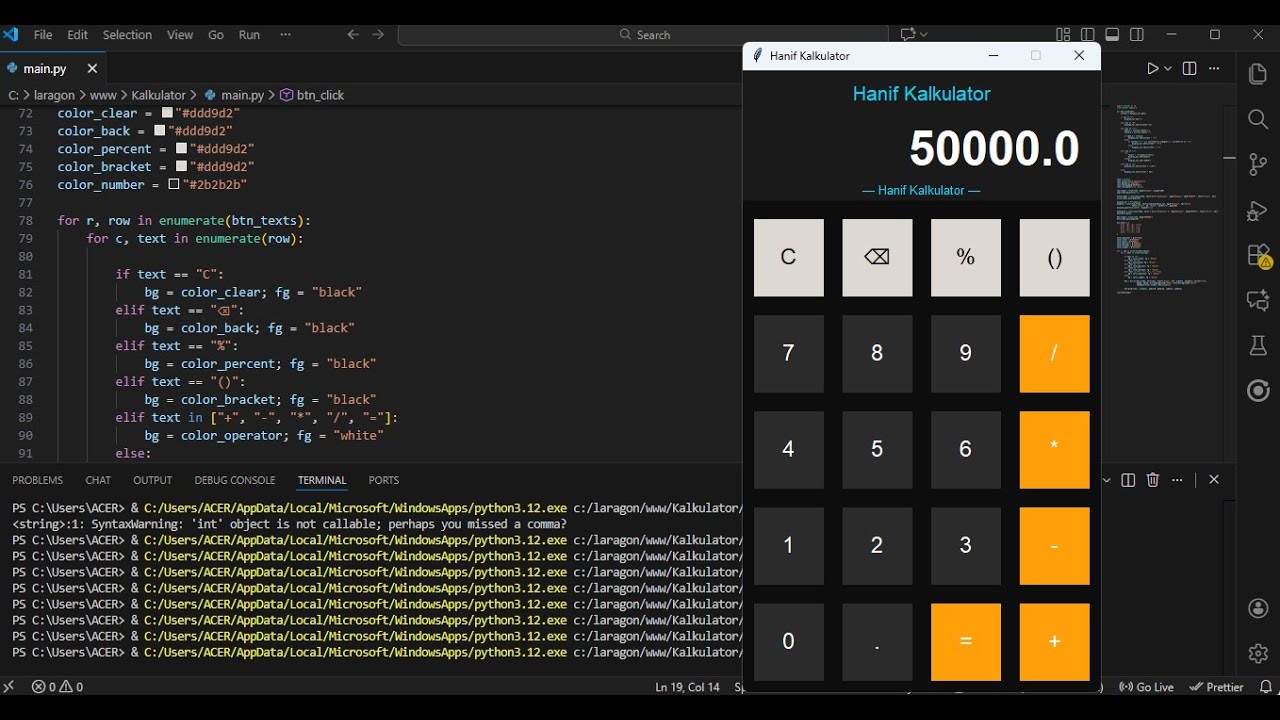Image resolution: width=1280 pixels, height=720 pixels.
Task: Open the run options dropdown arrow
Action: coord(1168,69)
